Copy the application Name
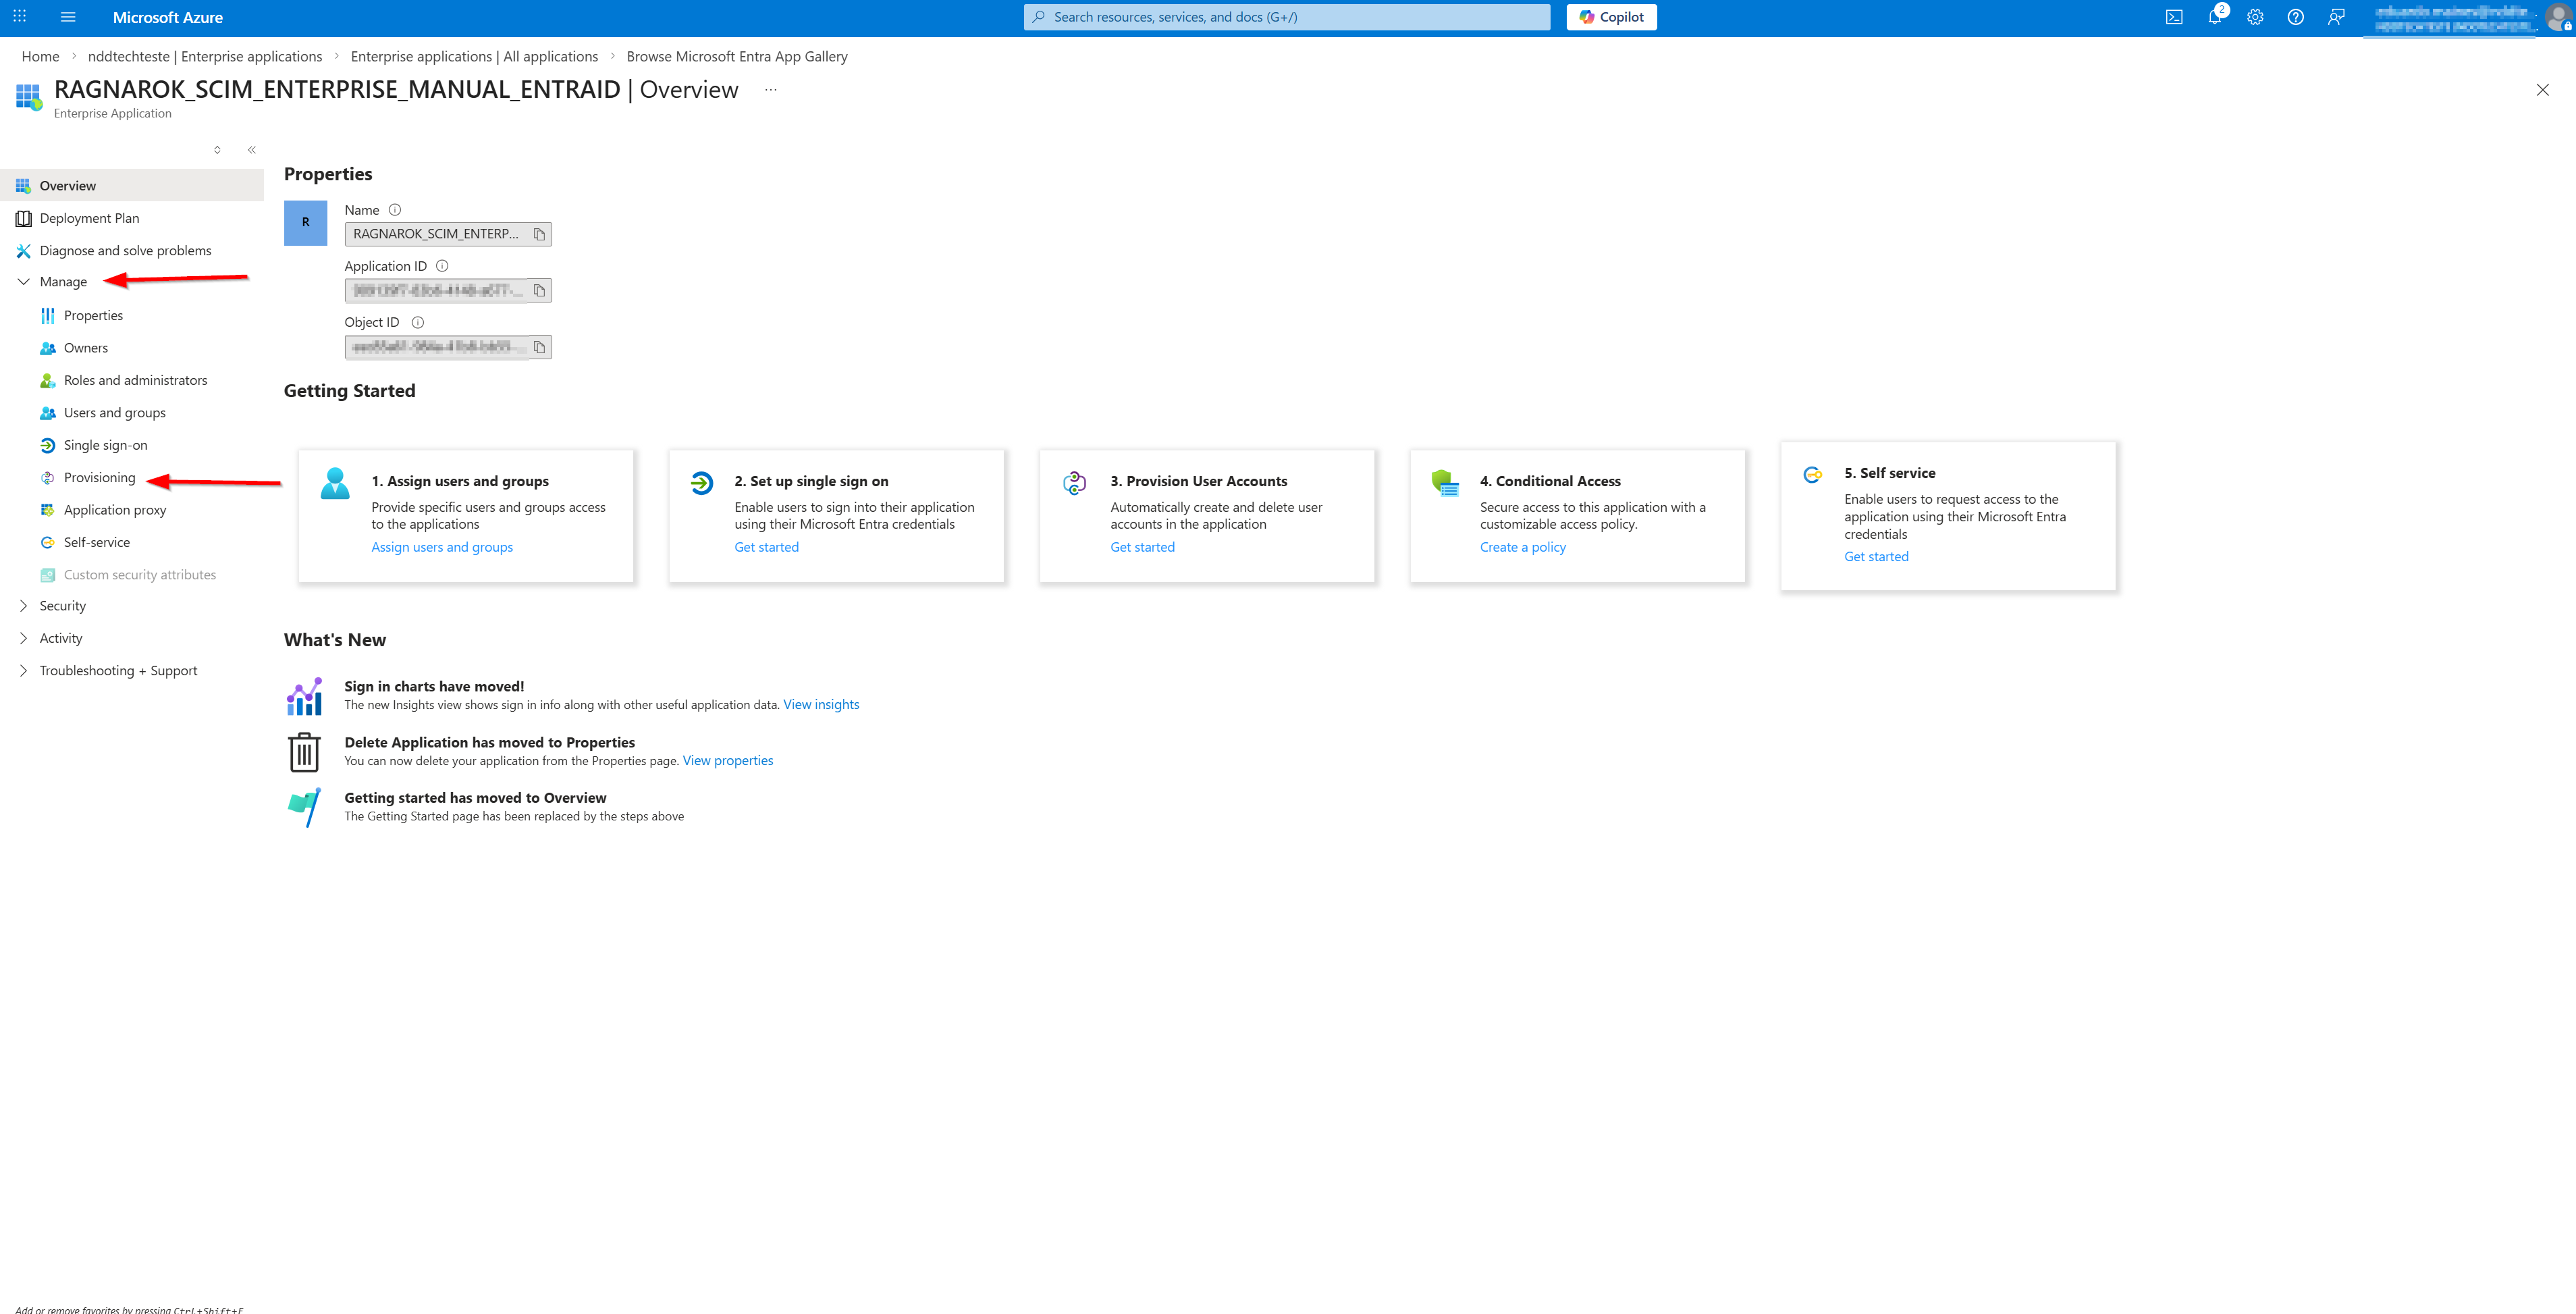The height and width of the screenshot is (1314, 2576). (538, 233)
